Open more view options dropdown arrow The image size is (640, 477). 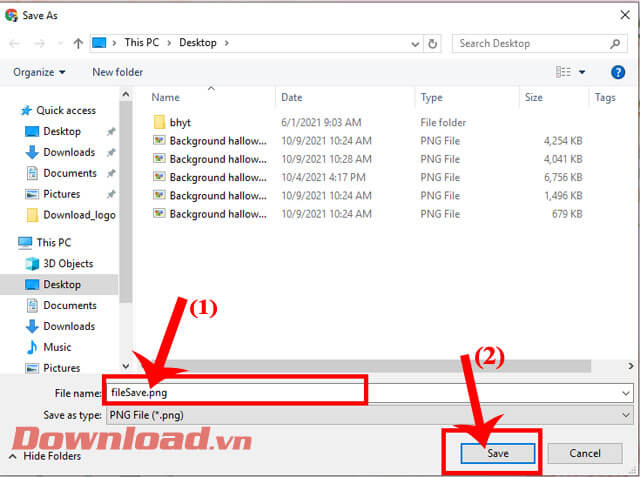click(x=582, y=73)
